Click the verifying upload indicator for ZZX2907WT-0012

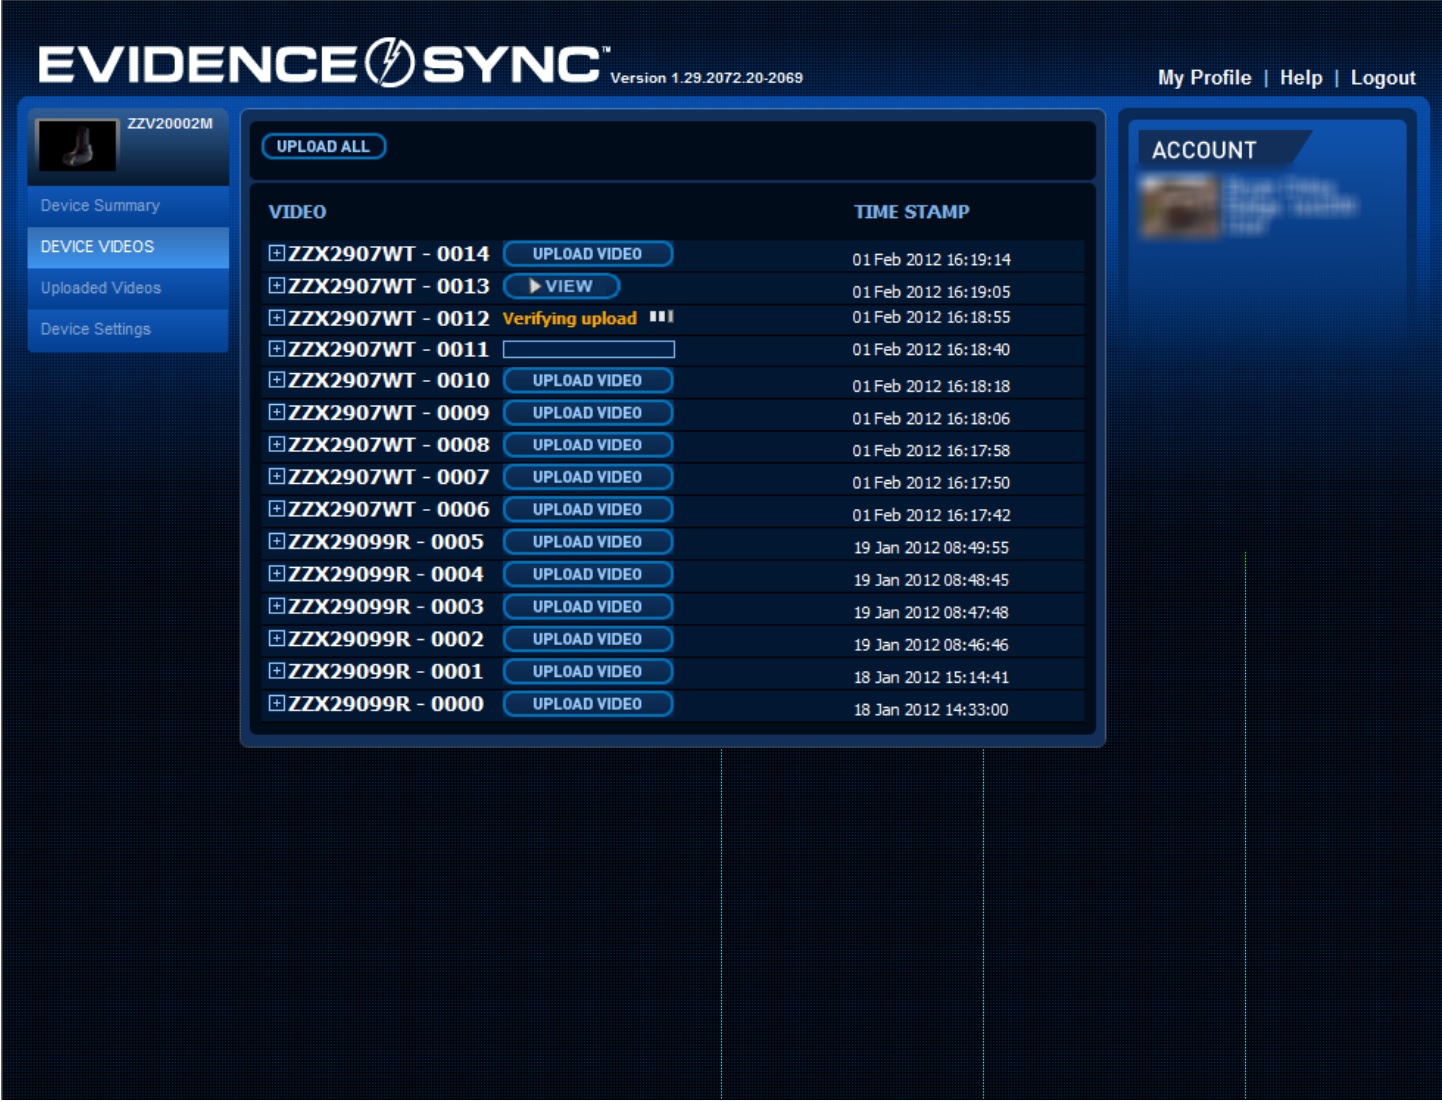click(561, 318)
